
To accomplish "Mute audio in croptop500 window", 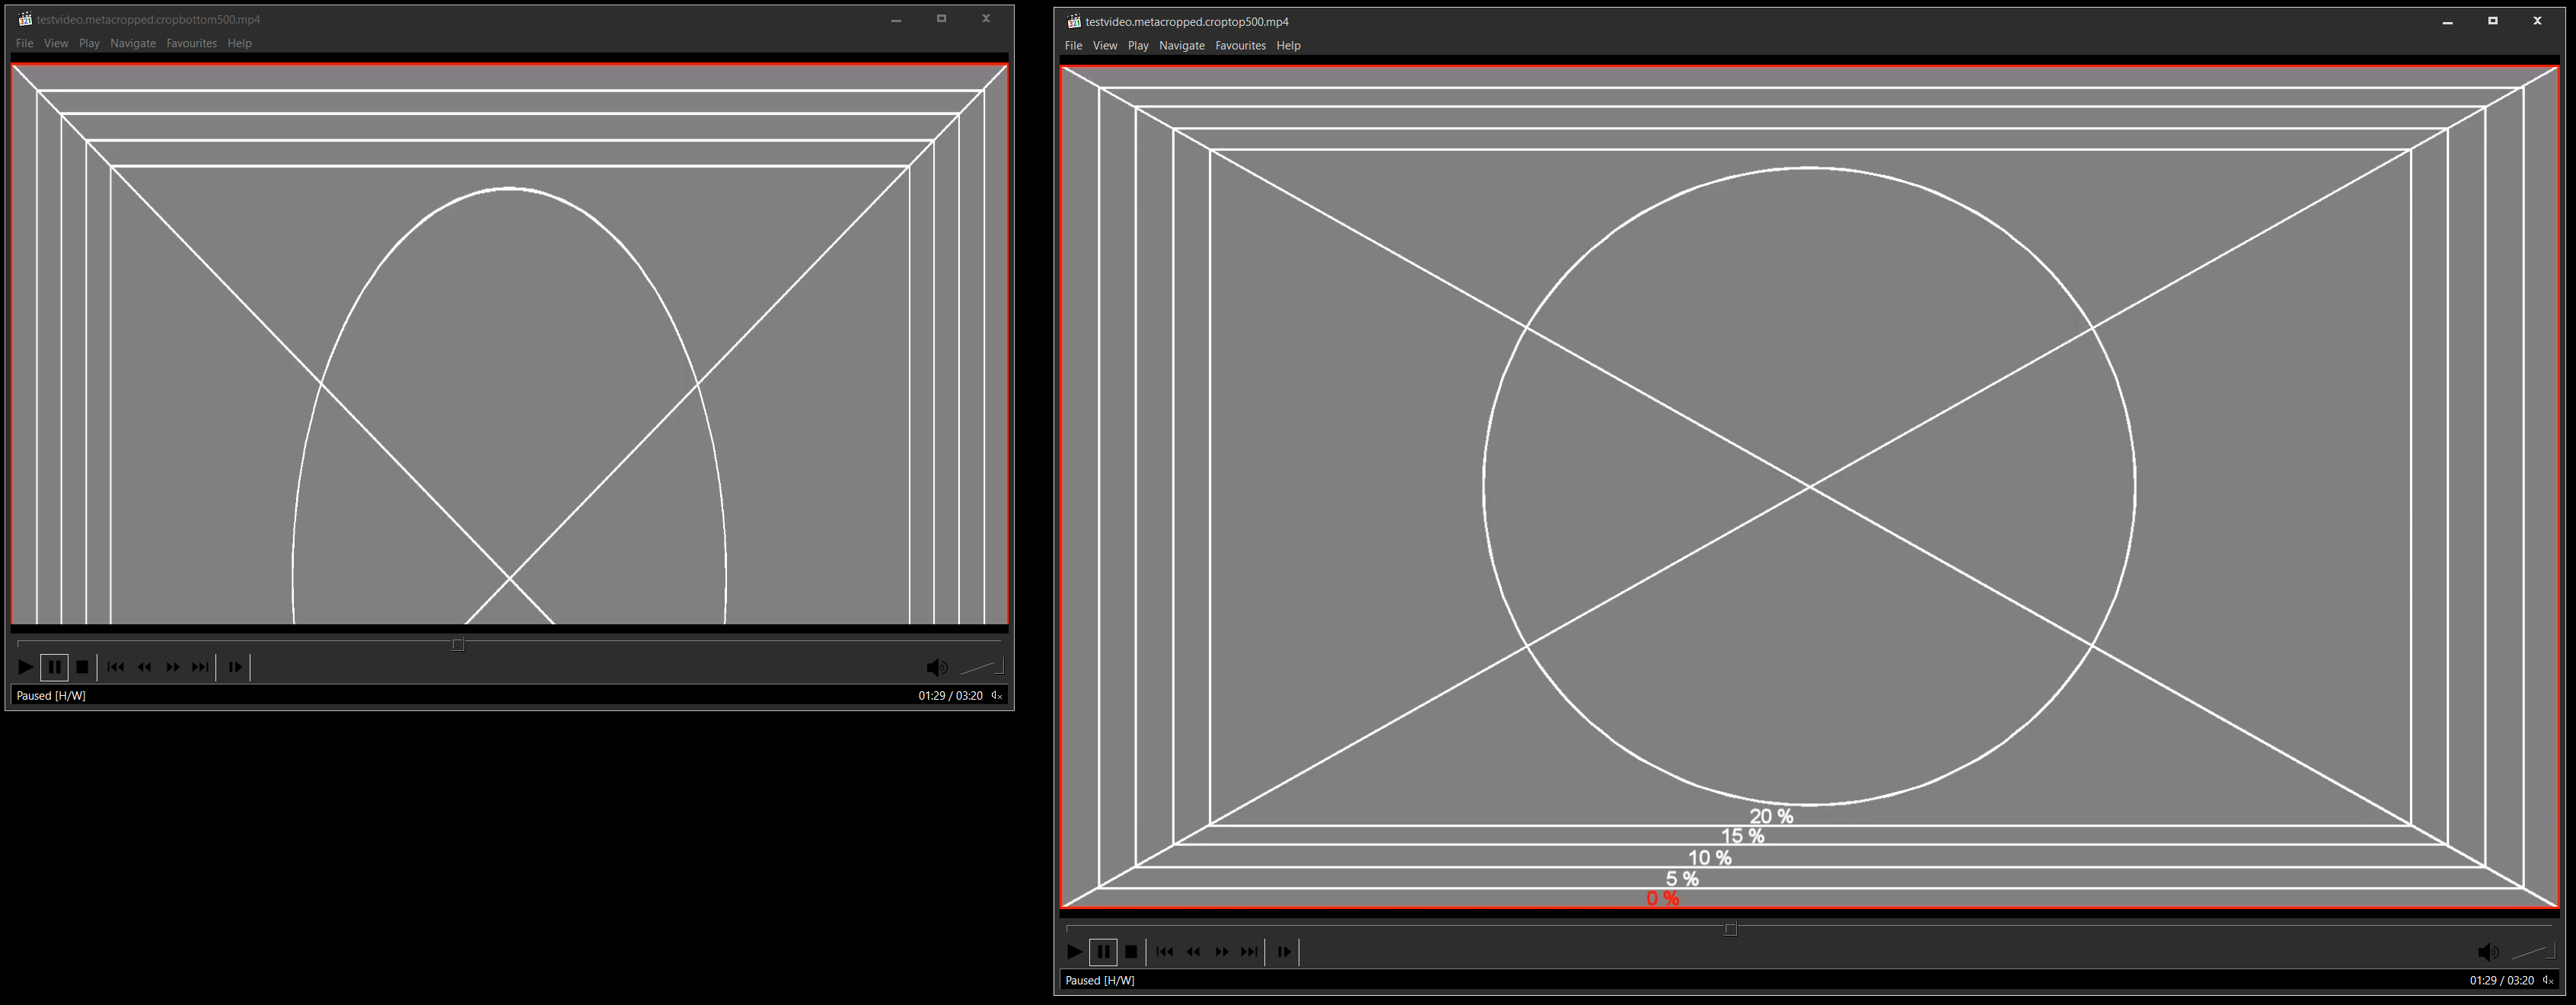I will 2489,952.
